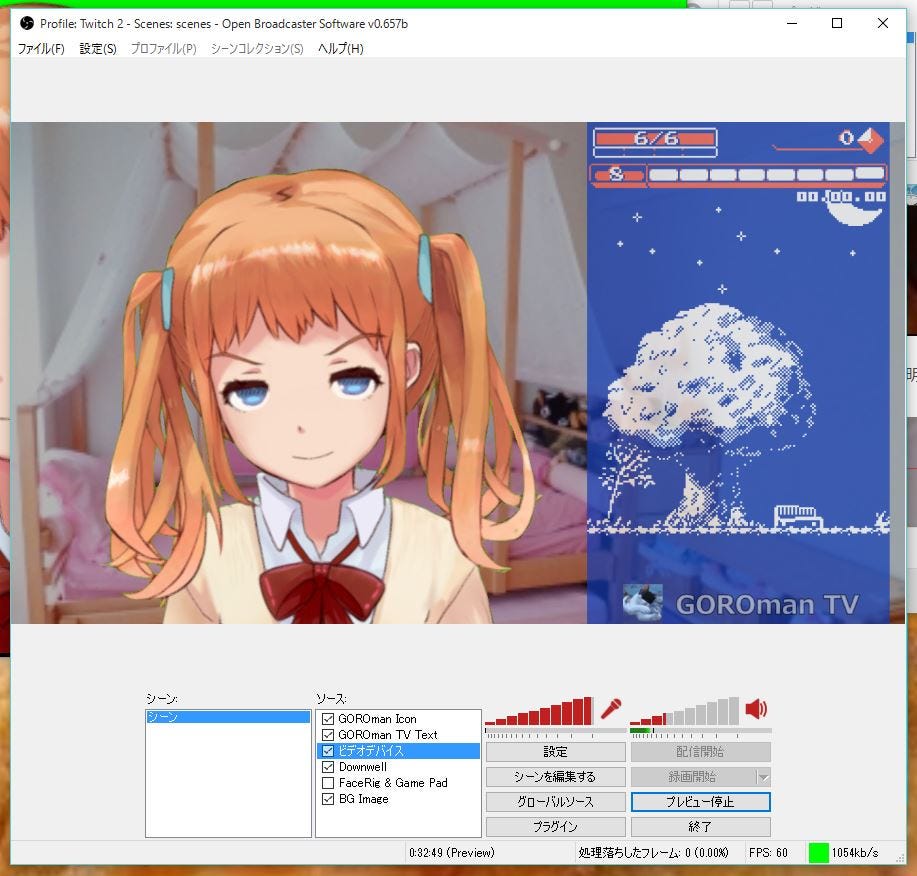Toggle the BG Image source checkbox
Image resolution: width=917 pixels, height=876 pixels.
[328, 799]
